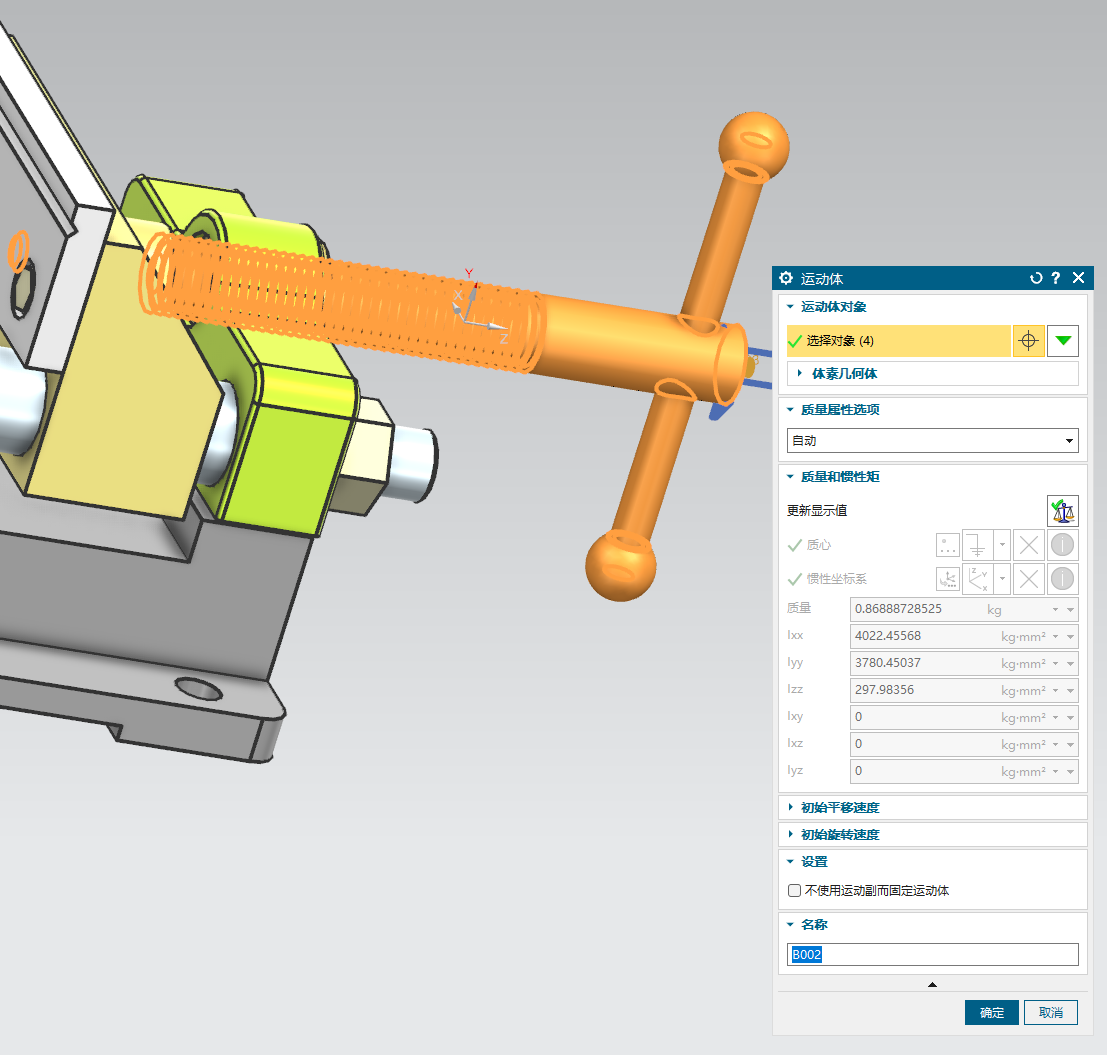1107x1055 pixels.
Task: Open the 质量属性选项 dropdown set to 自动
Action: click(932, 440)
